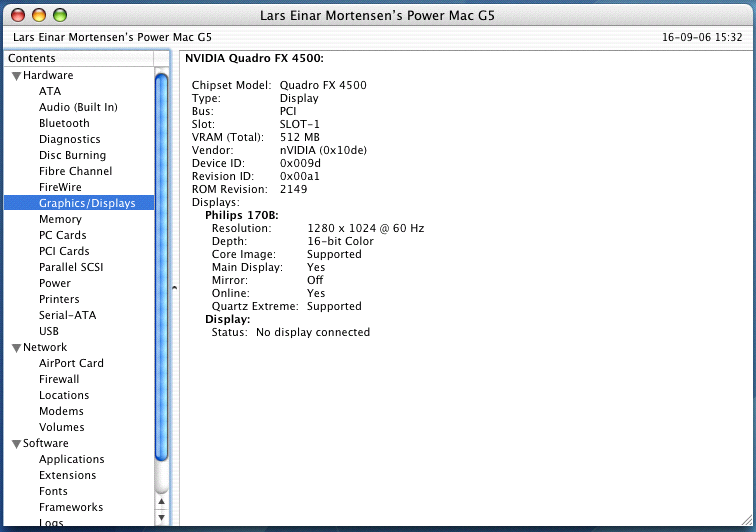
Task: Collapse the Hardware disclosure triangle
Action: tap(16, 76)
